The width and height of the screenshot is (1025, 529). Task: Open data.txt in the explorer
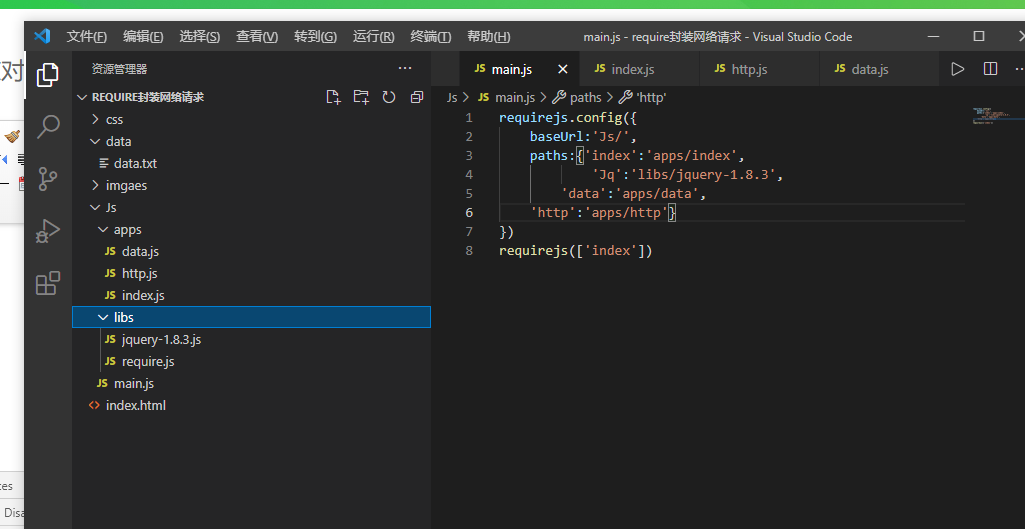coord(252,163)
